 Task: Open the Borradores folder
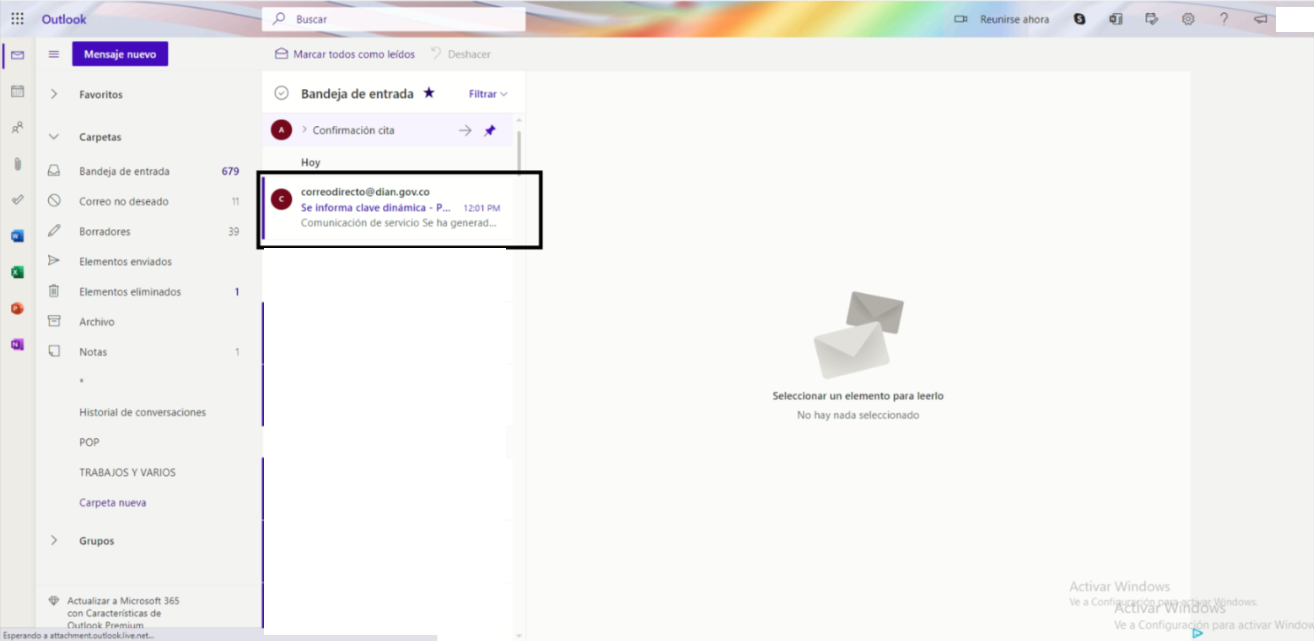click(105, 231)
